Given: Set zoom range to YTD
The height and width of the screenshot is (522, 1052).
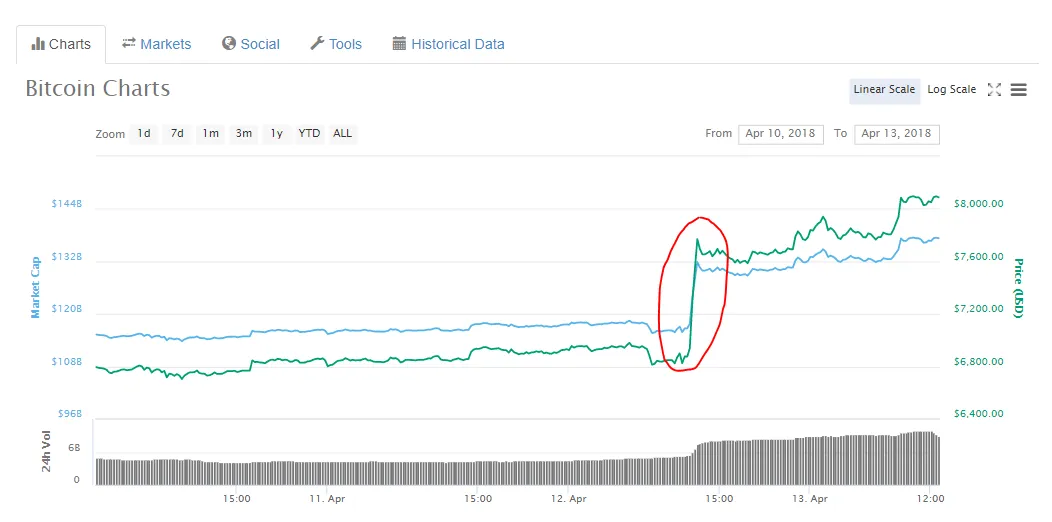Looking at the screenshot, I should coord(309,134).
